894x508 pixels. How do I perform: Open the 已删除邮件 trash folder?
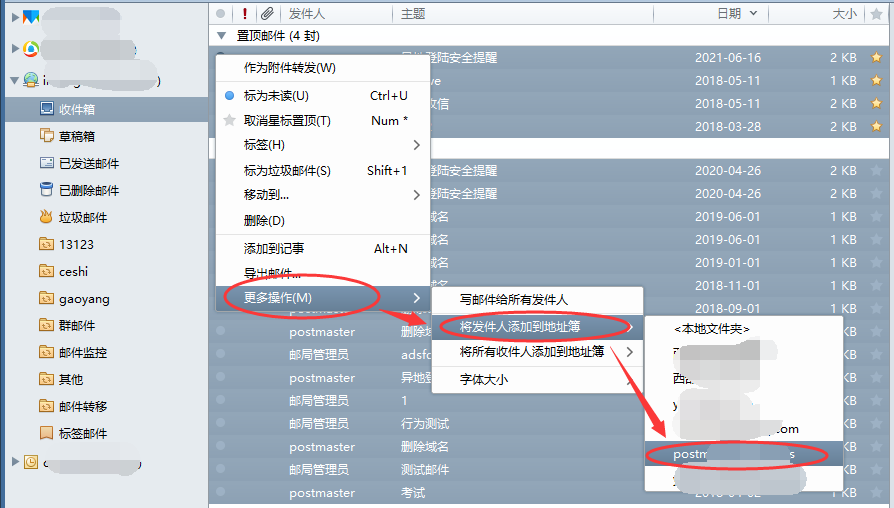(x=88, y=190)
